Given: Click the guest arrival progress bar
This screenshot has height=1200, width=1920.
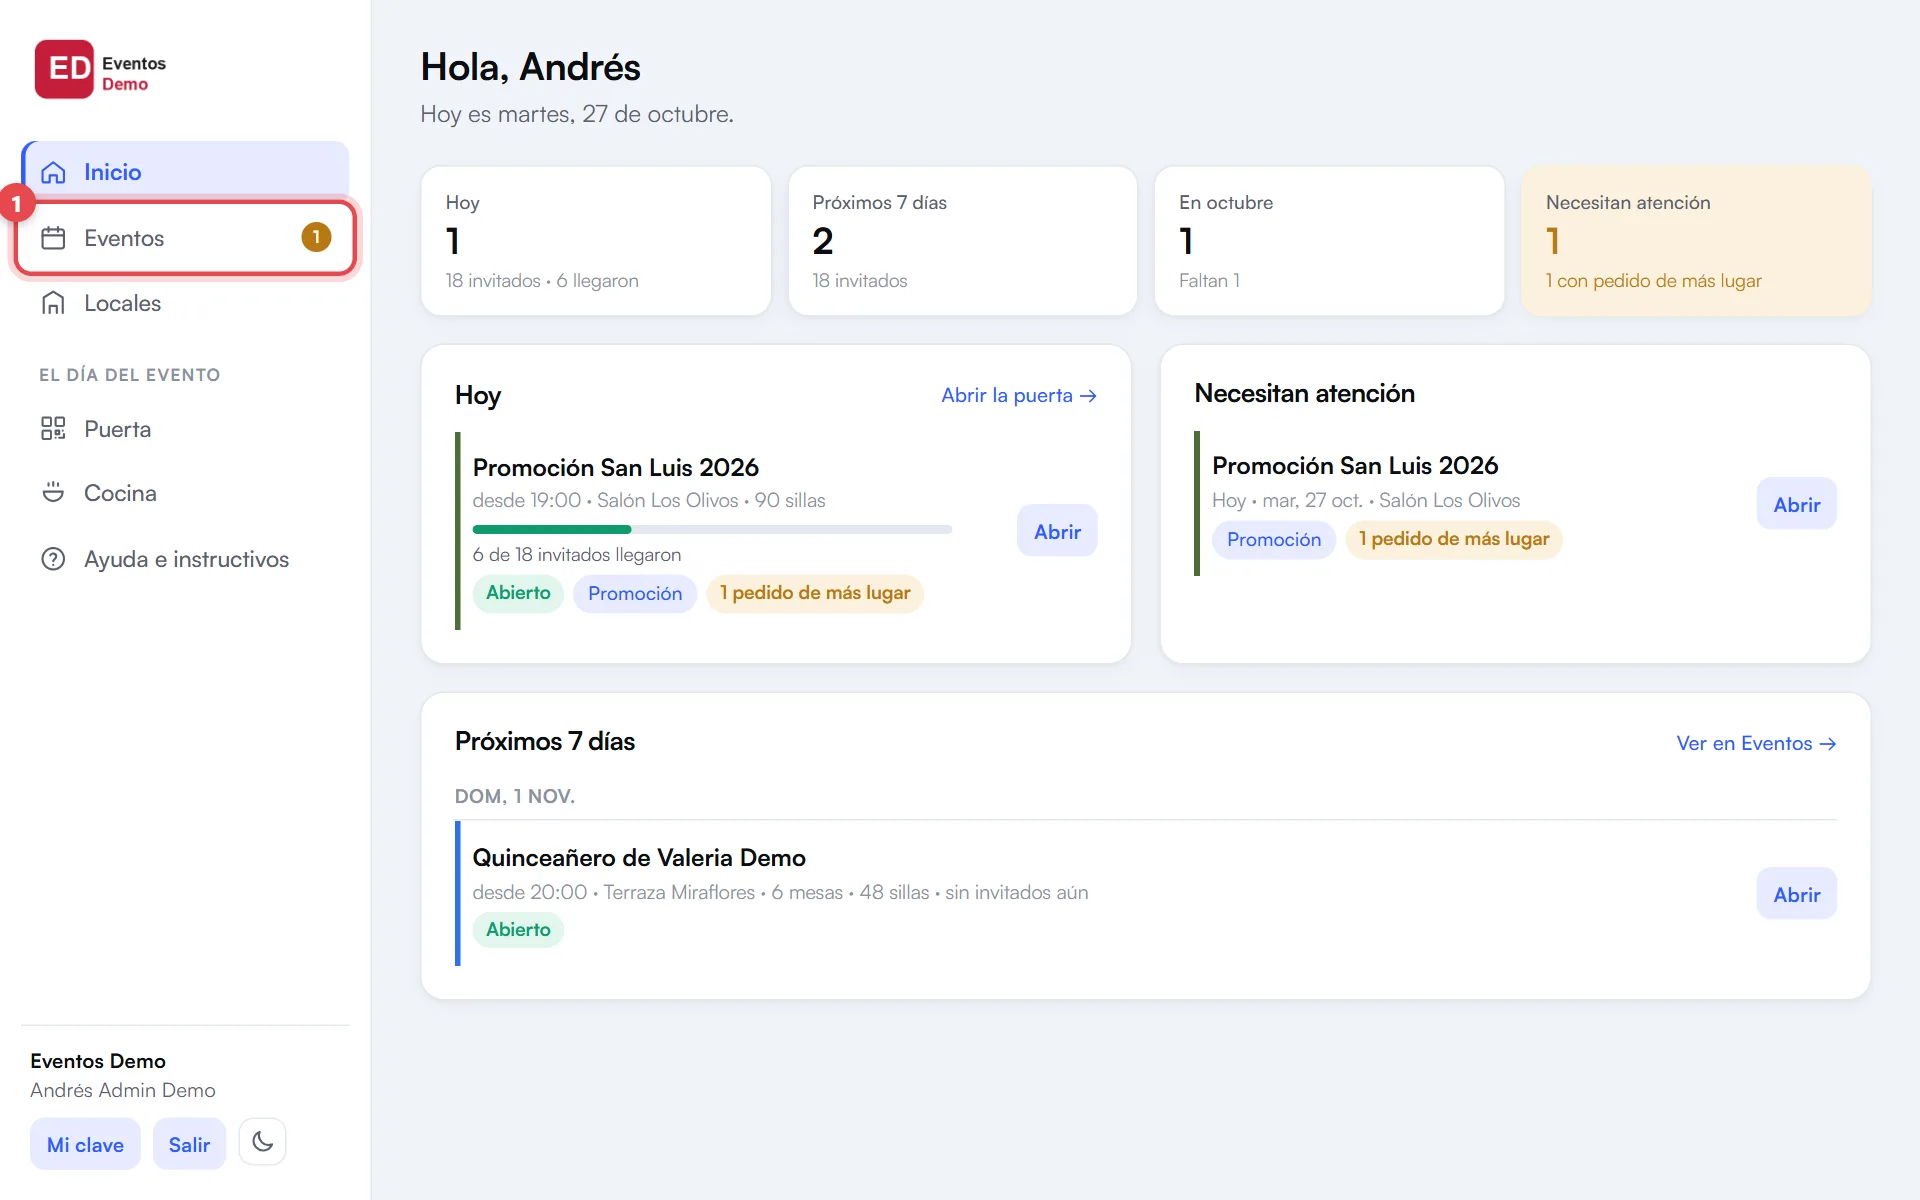Looking at the screenshot, I should pos(712,529).
